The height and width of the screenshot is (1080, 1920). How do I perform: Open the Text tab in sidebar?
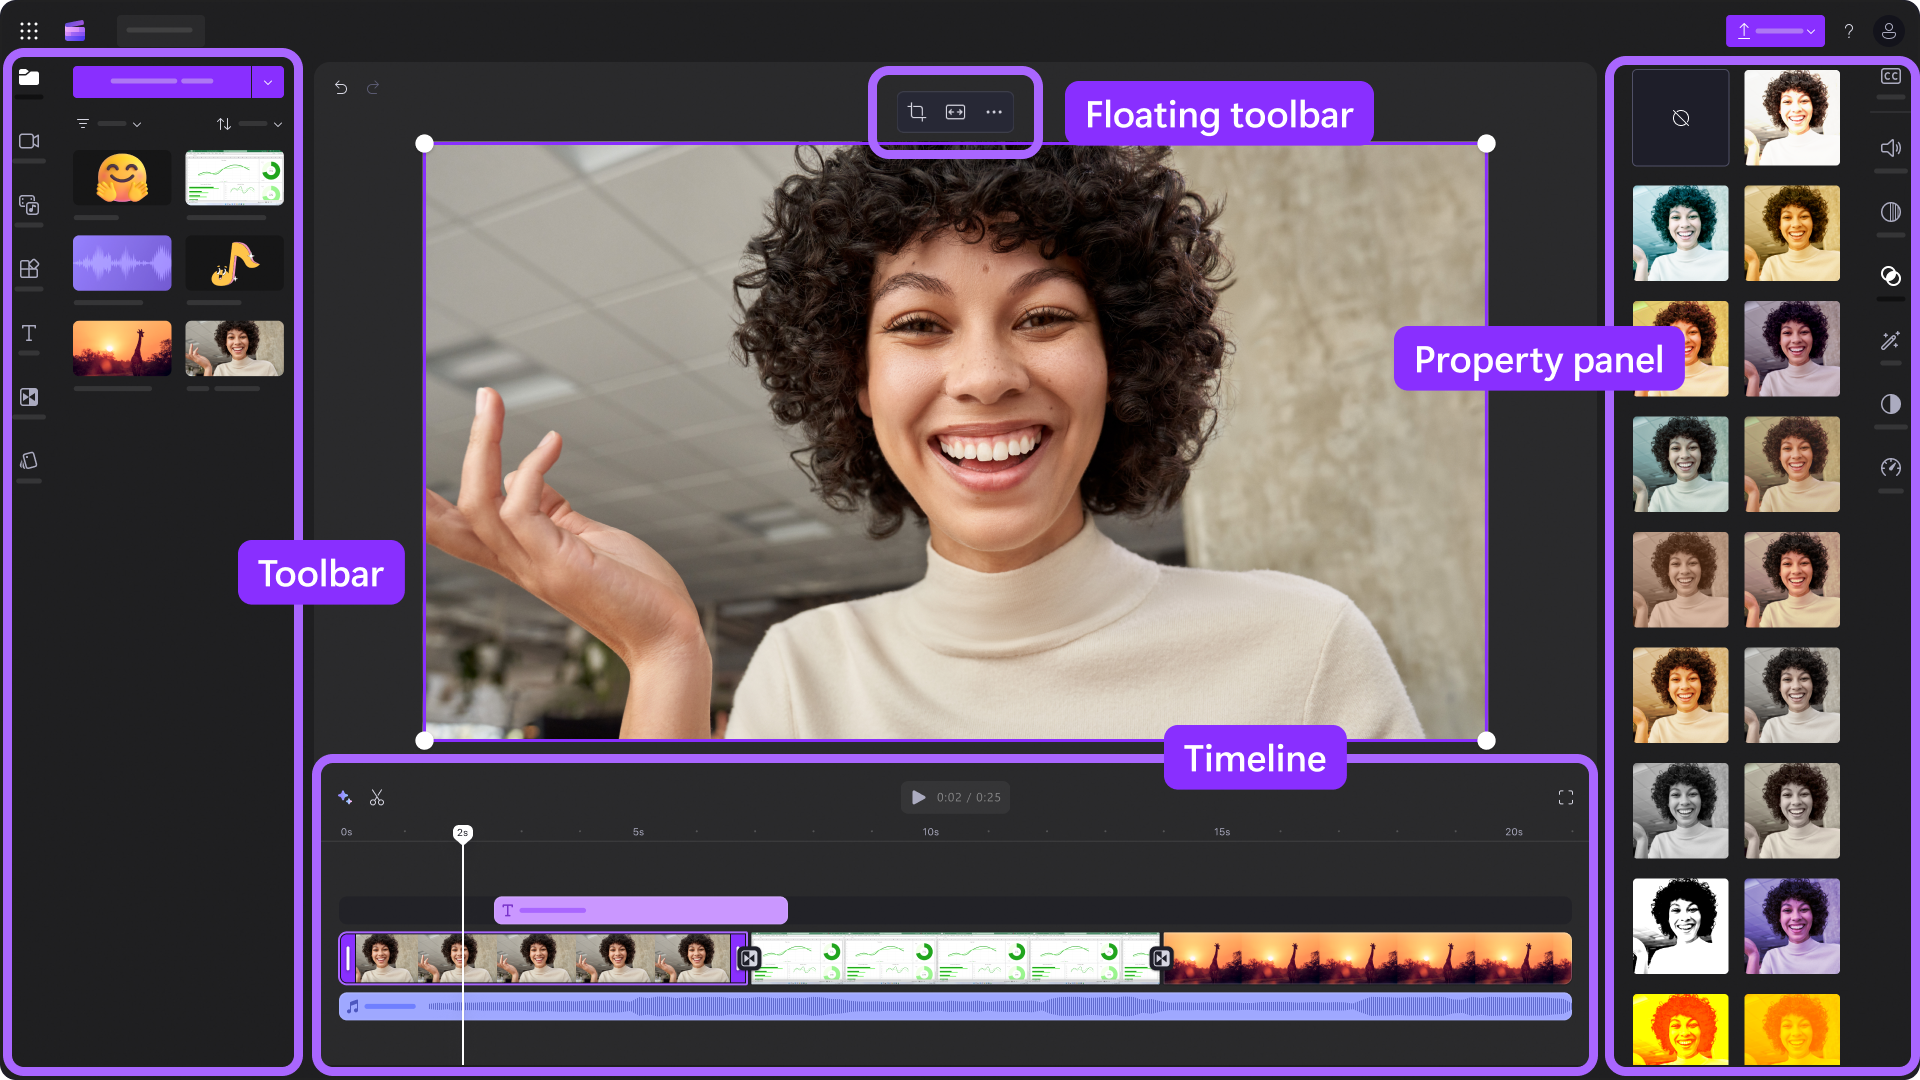pyautogui.click(x=29, y=333)
